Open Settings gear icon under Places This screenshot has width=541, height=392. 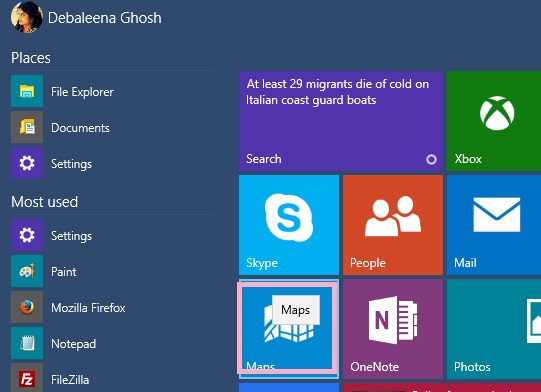(x=27, y=163)
